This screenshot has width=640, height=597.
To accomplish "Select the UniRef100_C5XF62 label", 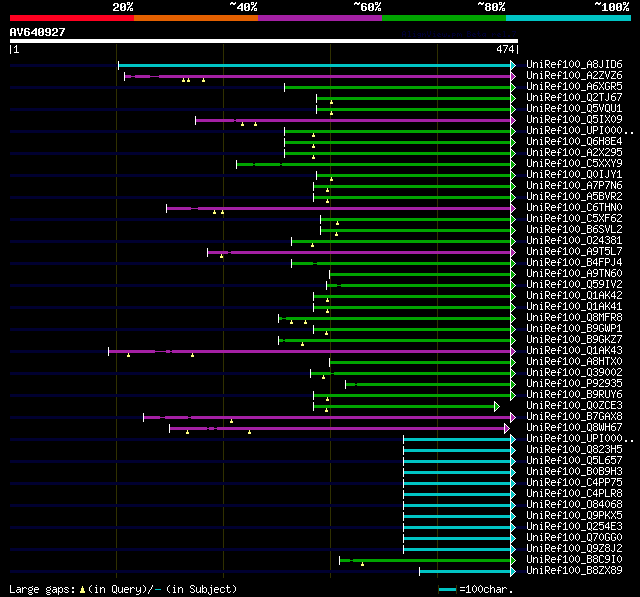I will pyautogui.click(x=574, y=219).
